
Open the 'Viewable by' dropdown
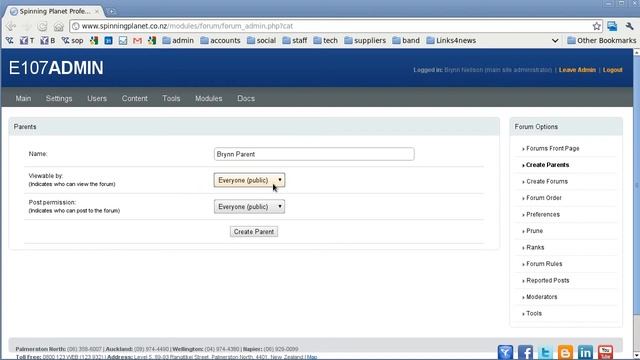(x=249, y=180)
